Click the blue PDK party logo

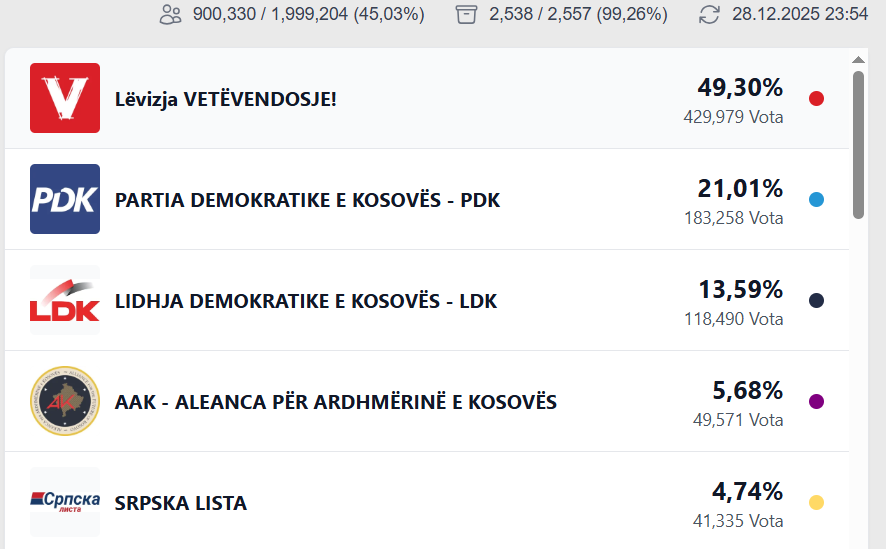coord(65,199)
